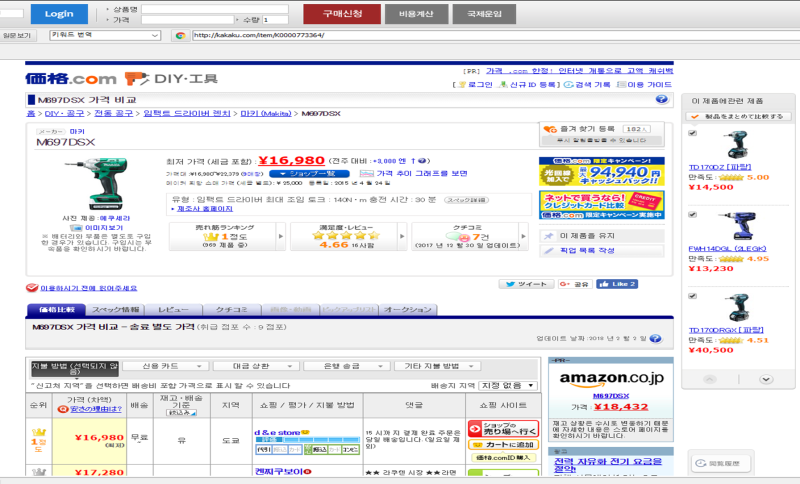The width and height of the screenshot is (800, 484).
Task: Open the d&e store shop link
Action: coord(277,432)
